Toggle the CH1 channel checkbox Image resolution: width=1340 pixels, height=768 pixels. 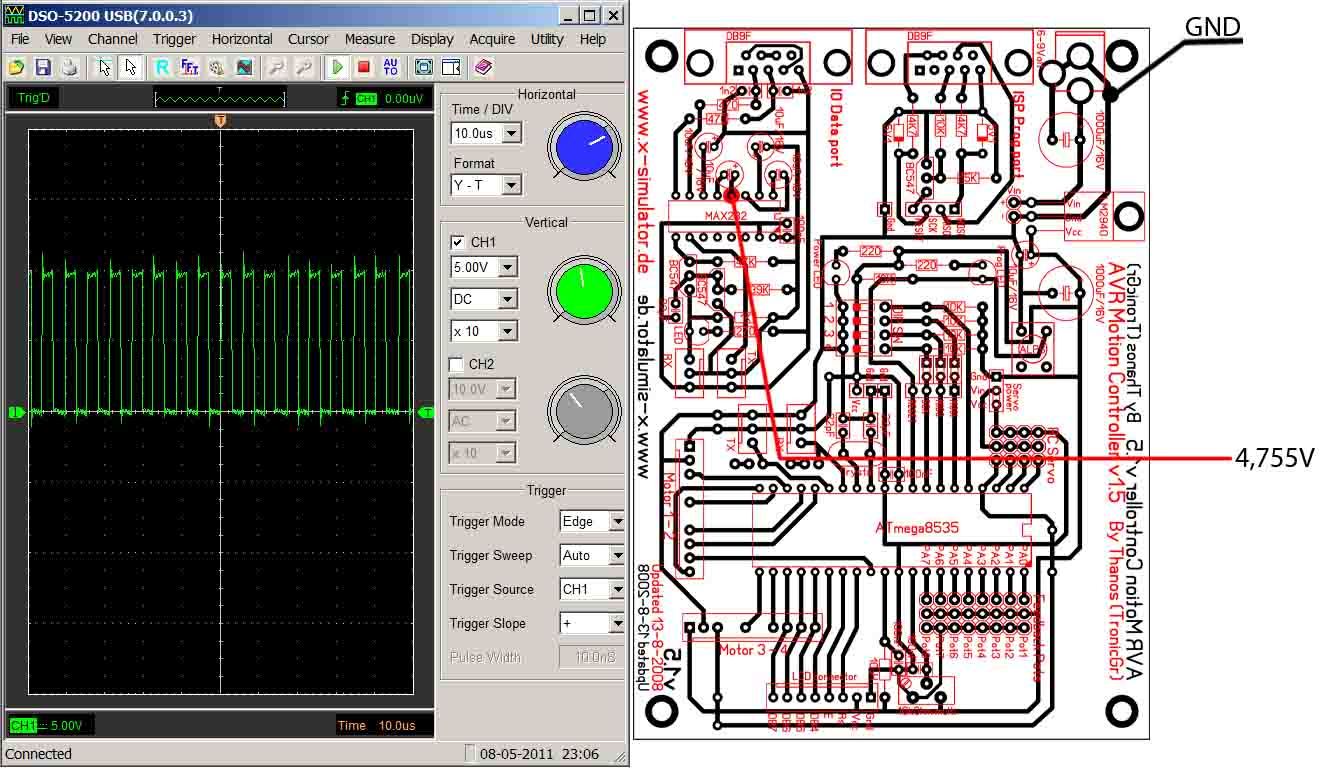tap(457, 242)
